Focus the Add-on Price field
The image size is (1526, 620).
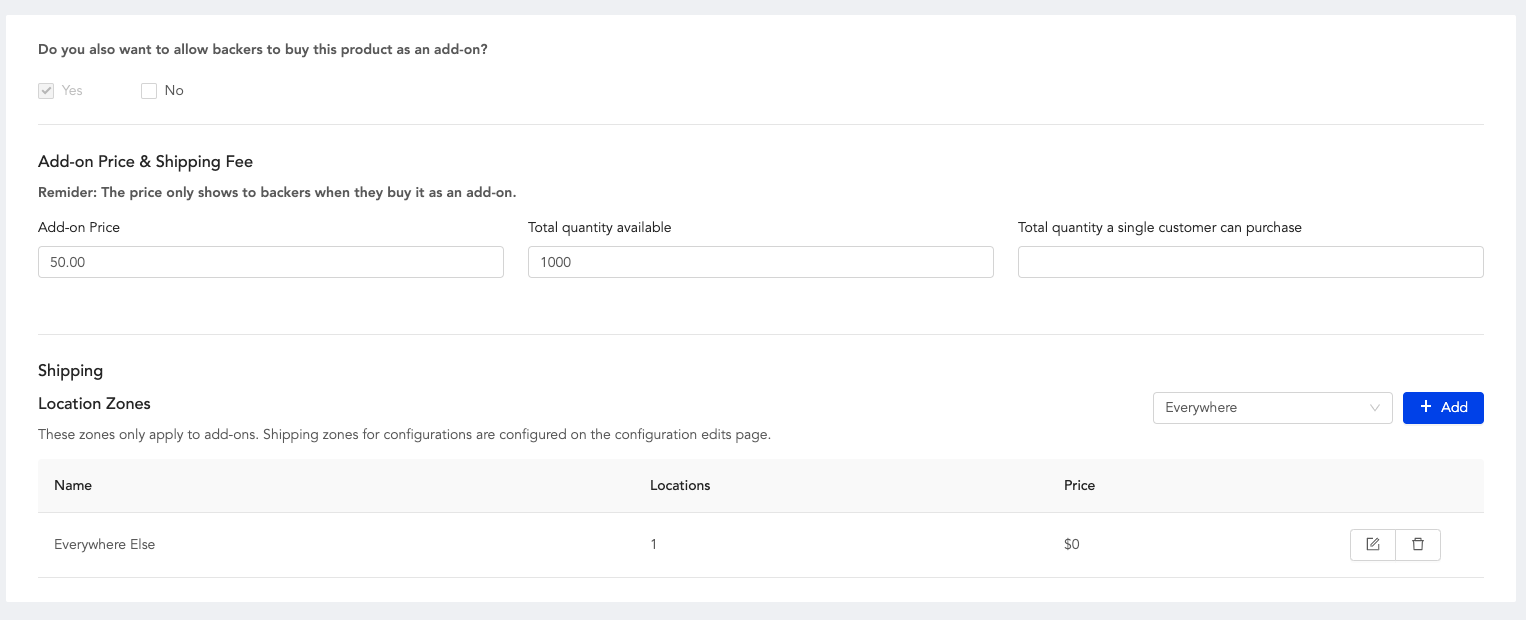270,262
